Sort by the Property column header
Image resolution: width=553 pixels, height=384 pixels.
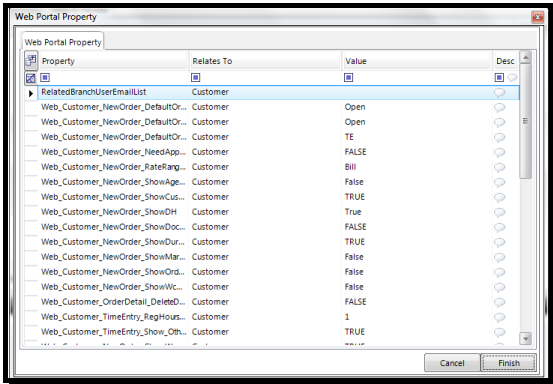pos(114,61)
